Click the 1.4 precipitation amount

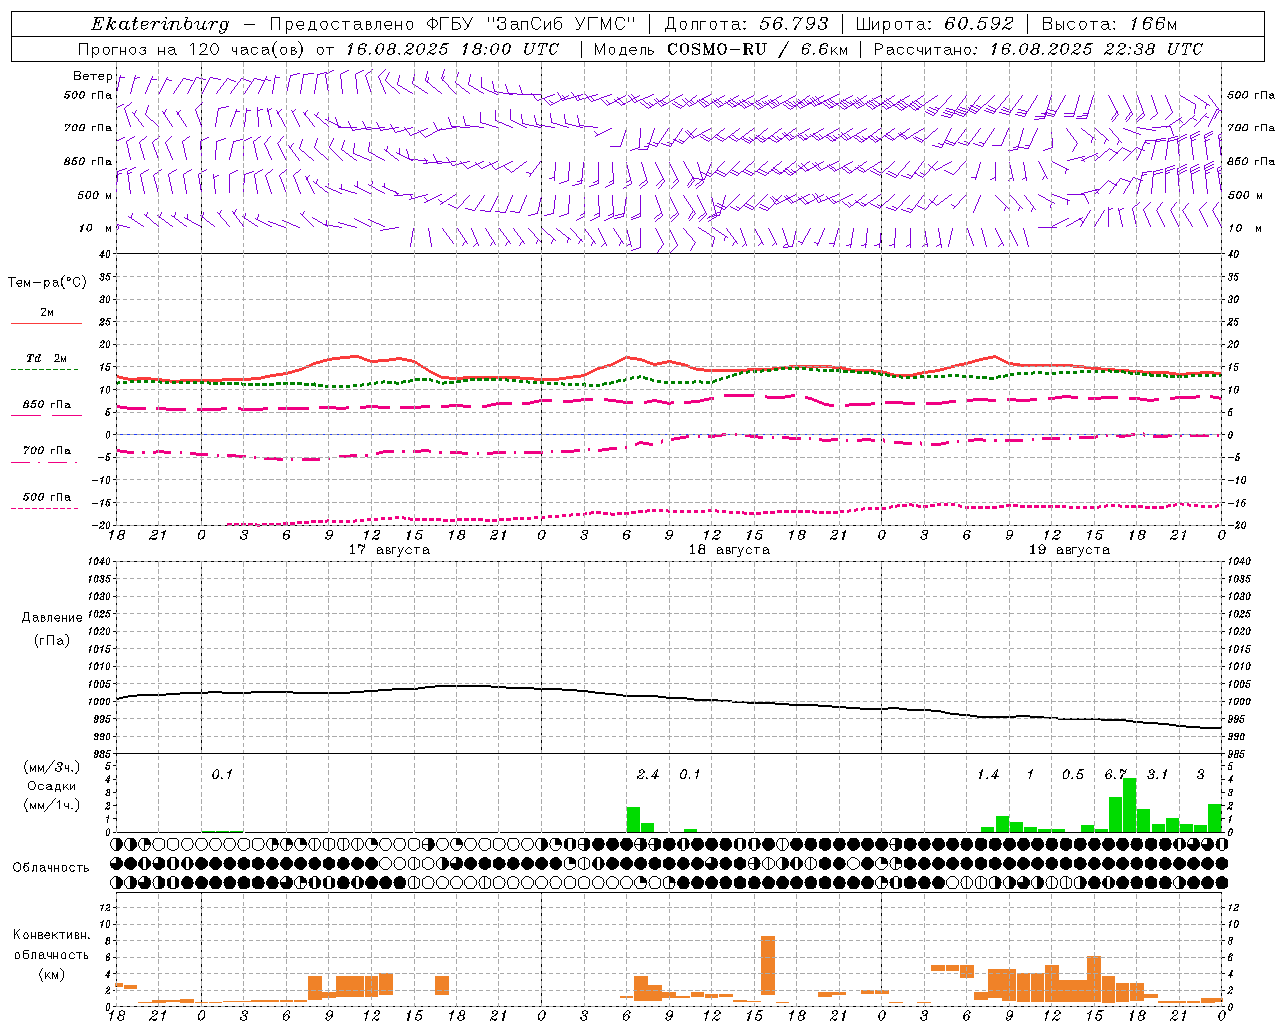pos(988,774)
